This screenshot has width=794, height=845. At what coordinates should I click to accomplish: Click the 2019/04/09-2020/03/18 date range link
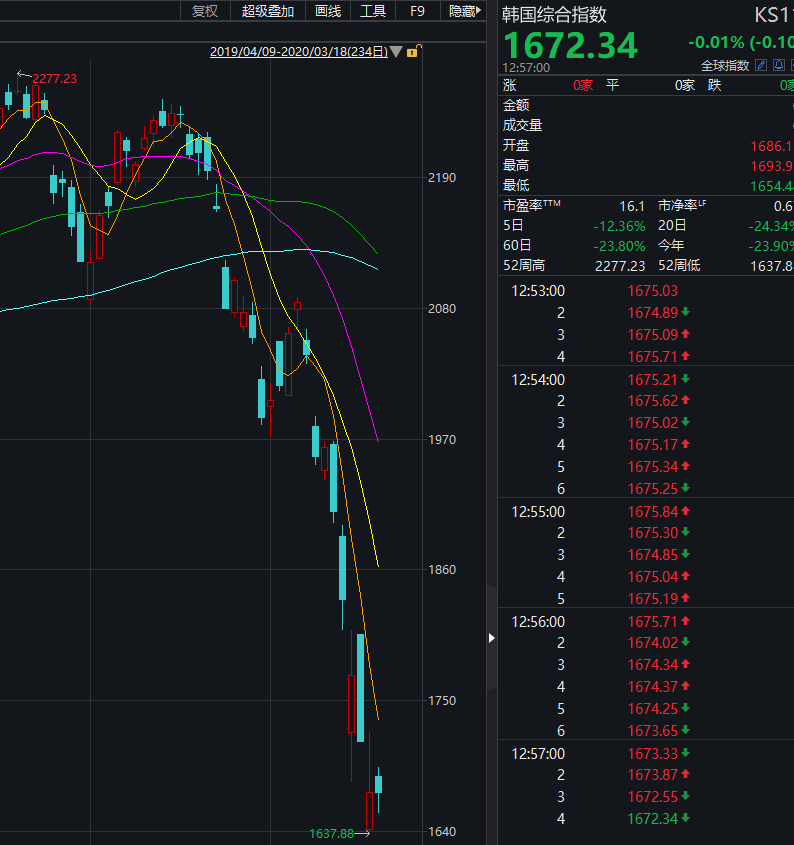pos(298,52)
